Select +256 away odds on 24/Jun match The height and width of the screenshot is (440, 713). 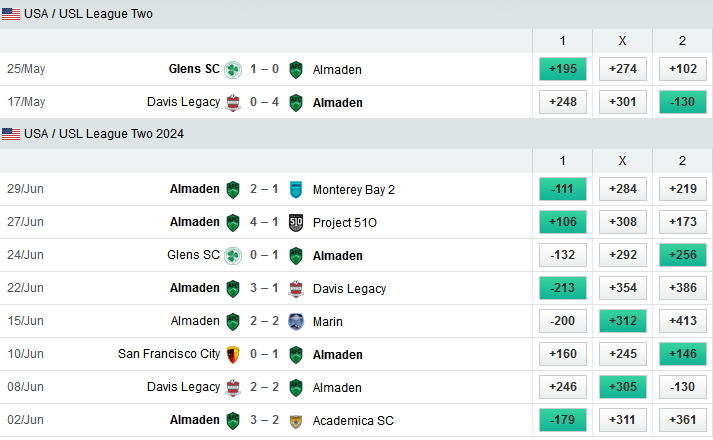click(682, 255)
